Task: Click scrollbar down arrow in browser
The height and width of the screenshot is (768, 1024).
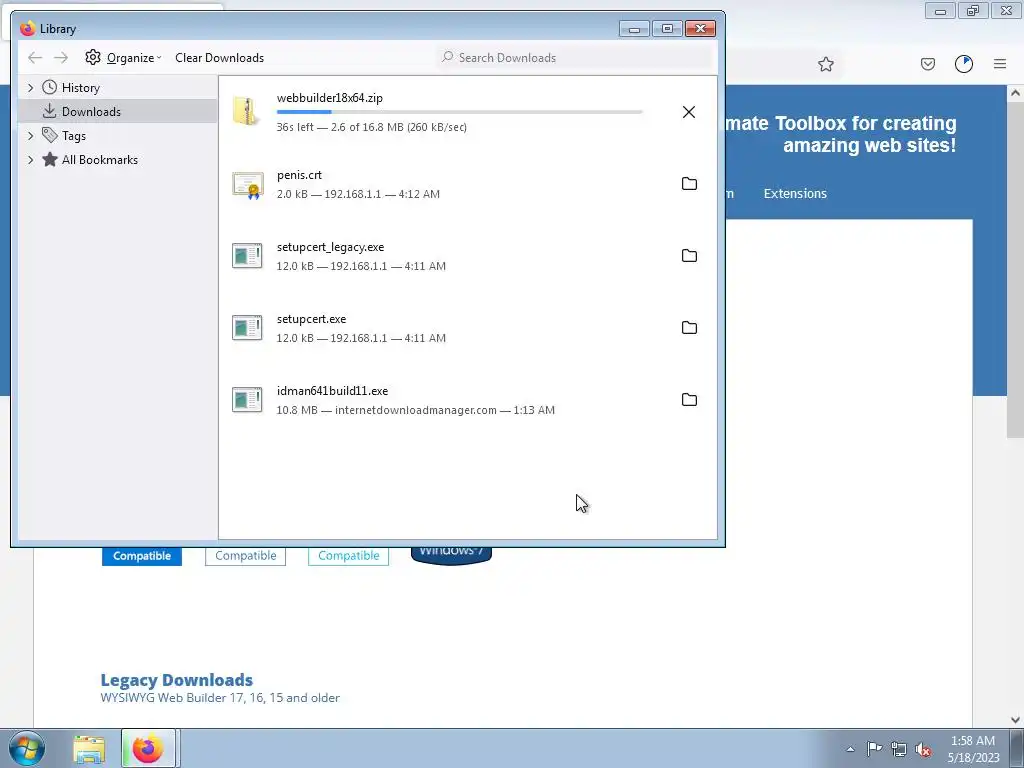Action: click(x=1015, y=720)
